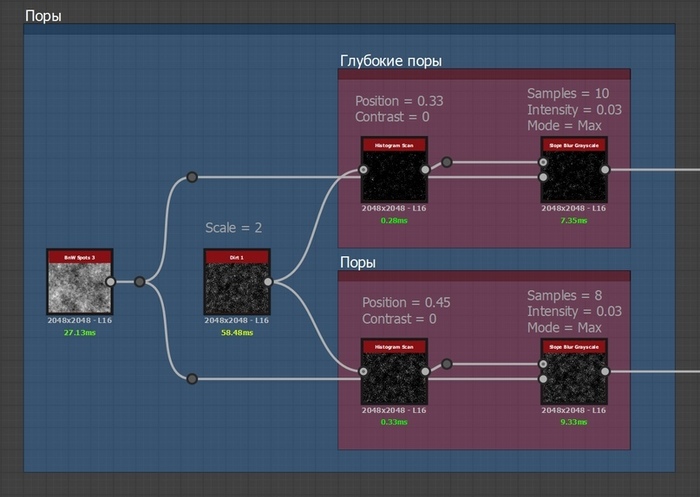Click the 0.28ms timing label

tap(394, 221)
